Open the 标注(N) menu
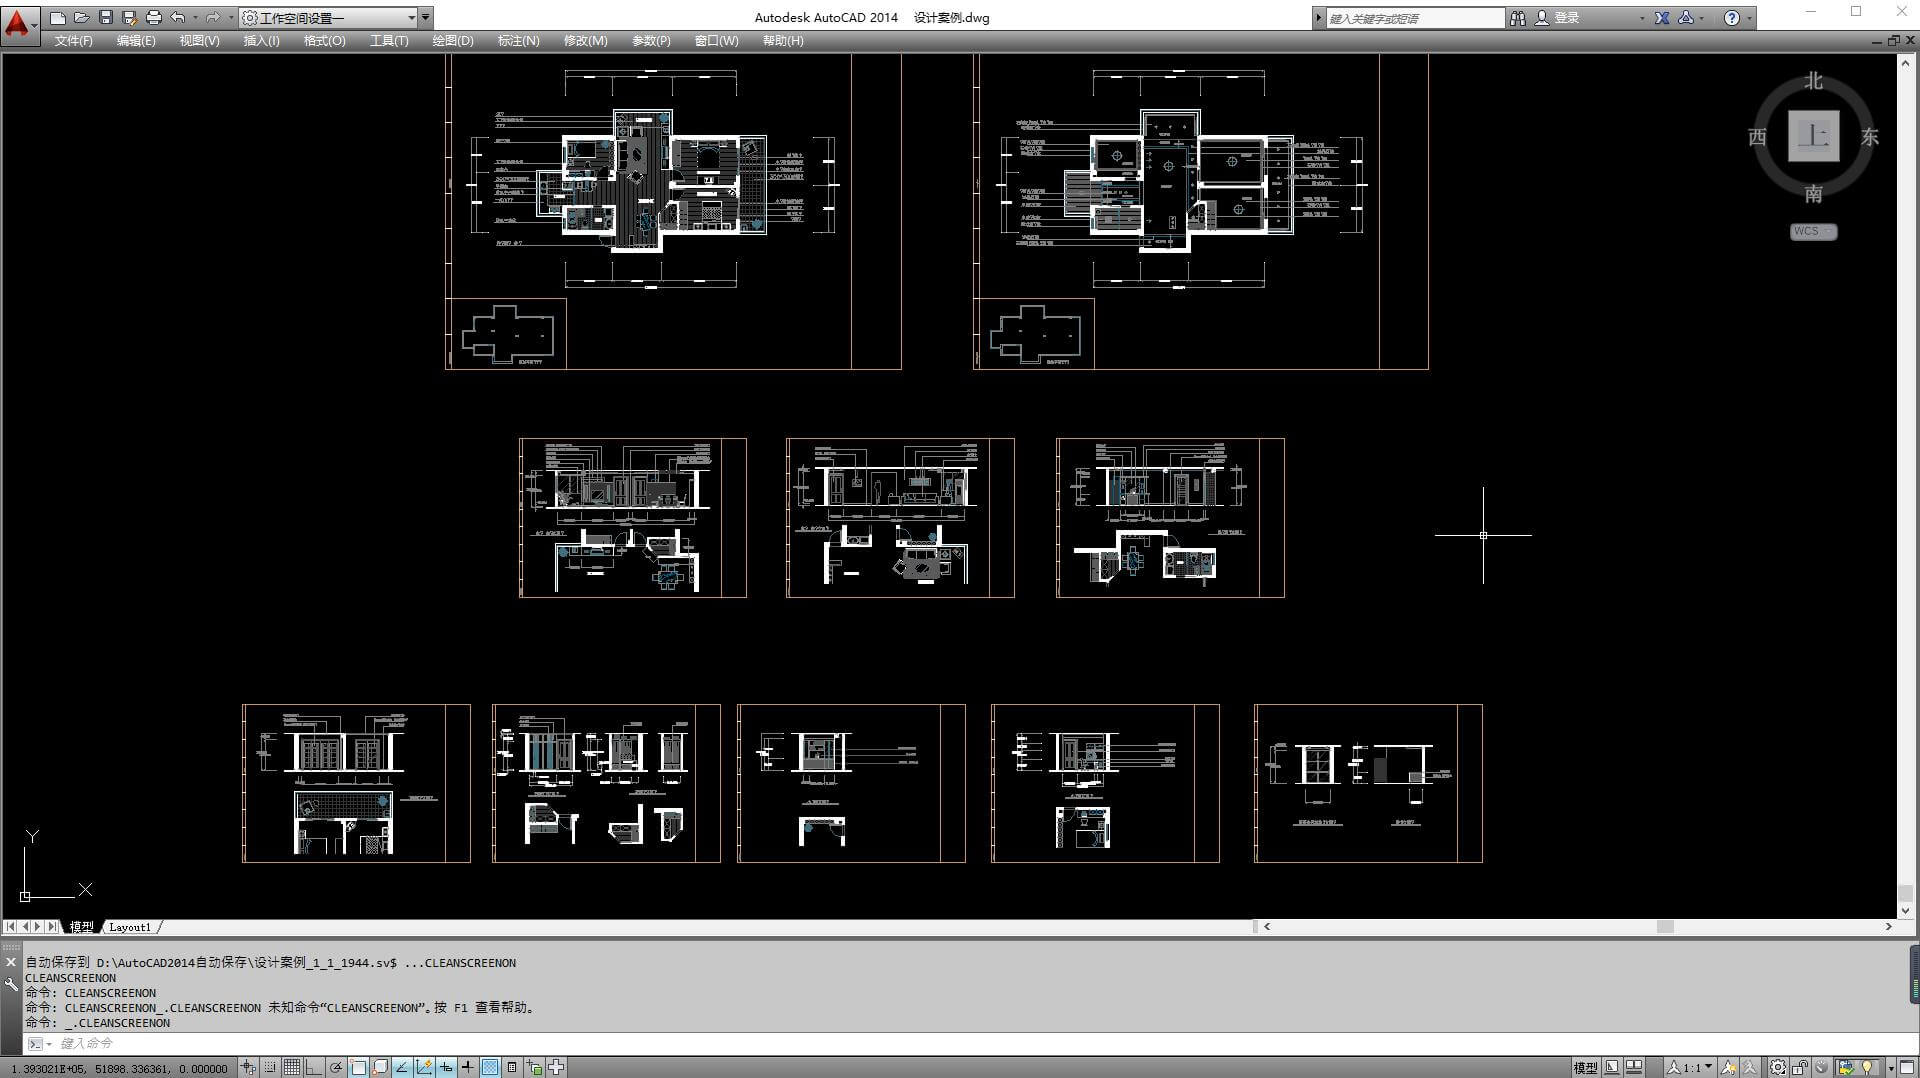The image size is (1920, 1078). point(518,41)
